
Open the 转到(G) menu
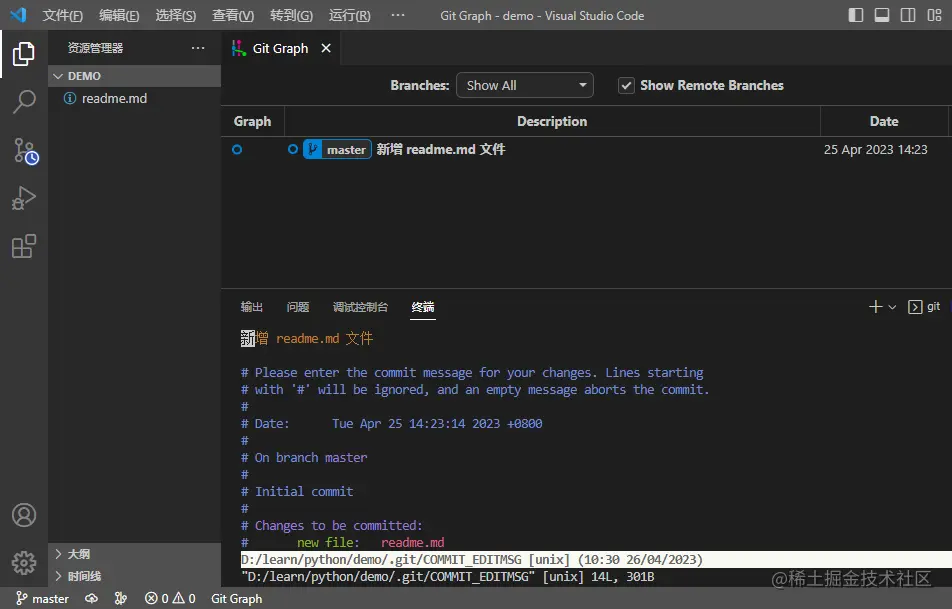(x=291, y=15)
